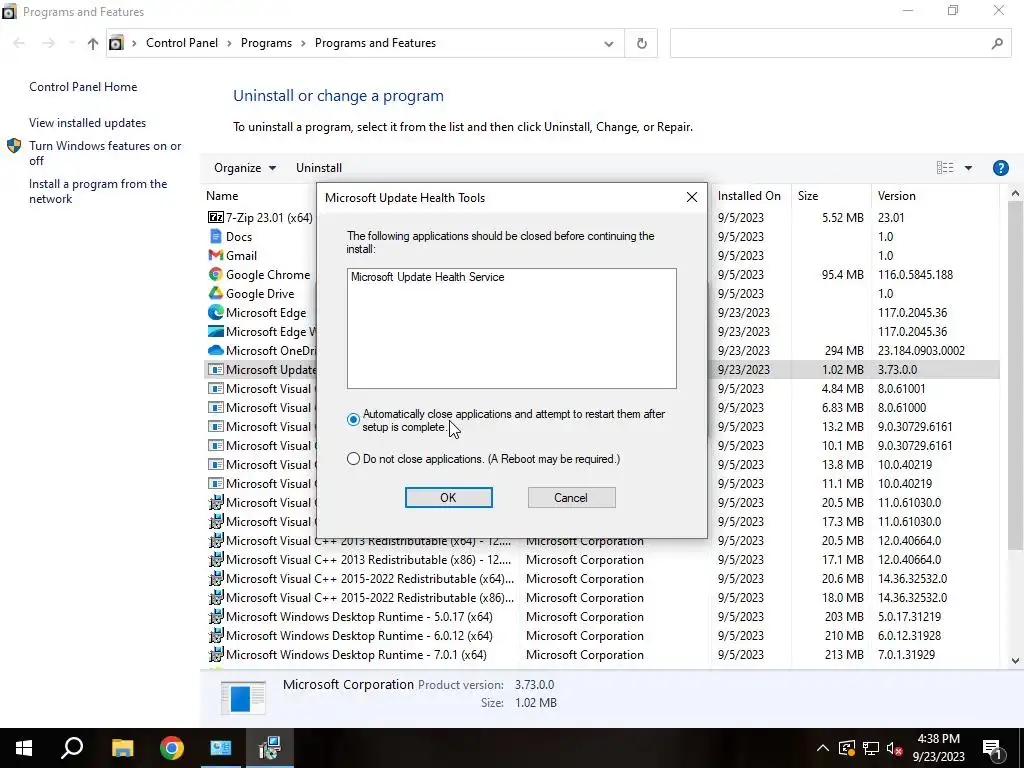The image size is (1024, 768).
Task: Click the Programs breadcrumb
Action: [266, 43]
